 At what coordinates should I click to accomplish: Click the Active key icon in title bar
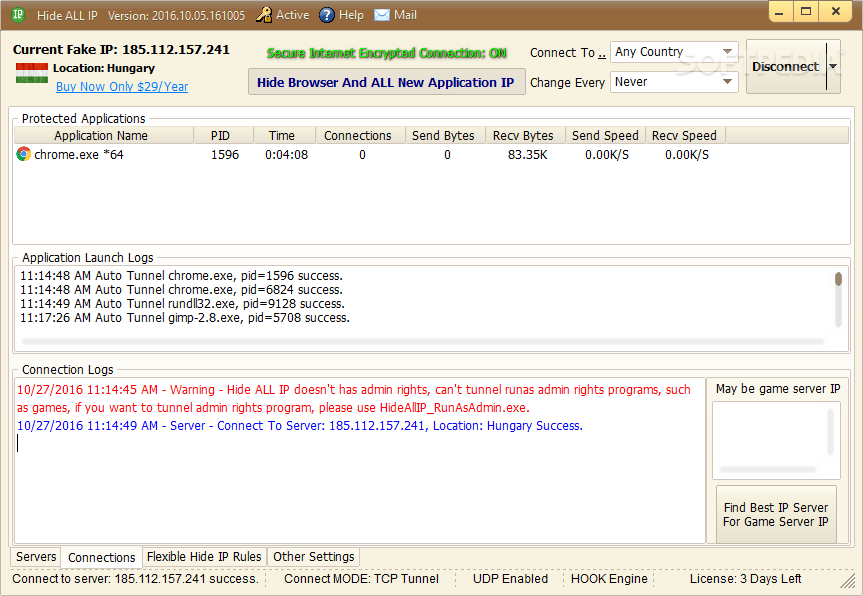coord(264,15)
